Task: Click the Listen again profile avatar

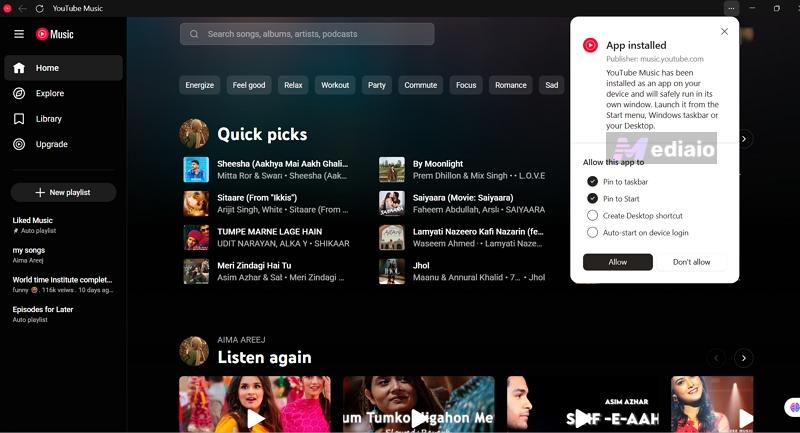Action: click(194, 351)
